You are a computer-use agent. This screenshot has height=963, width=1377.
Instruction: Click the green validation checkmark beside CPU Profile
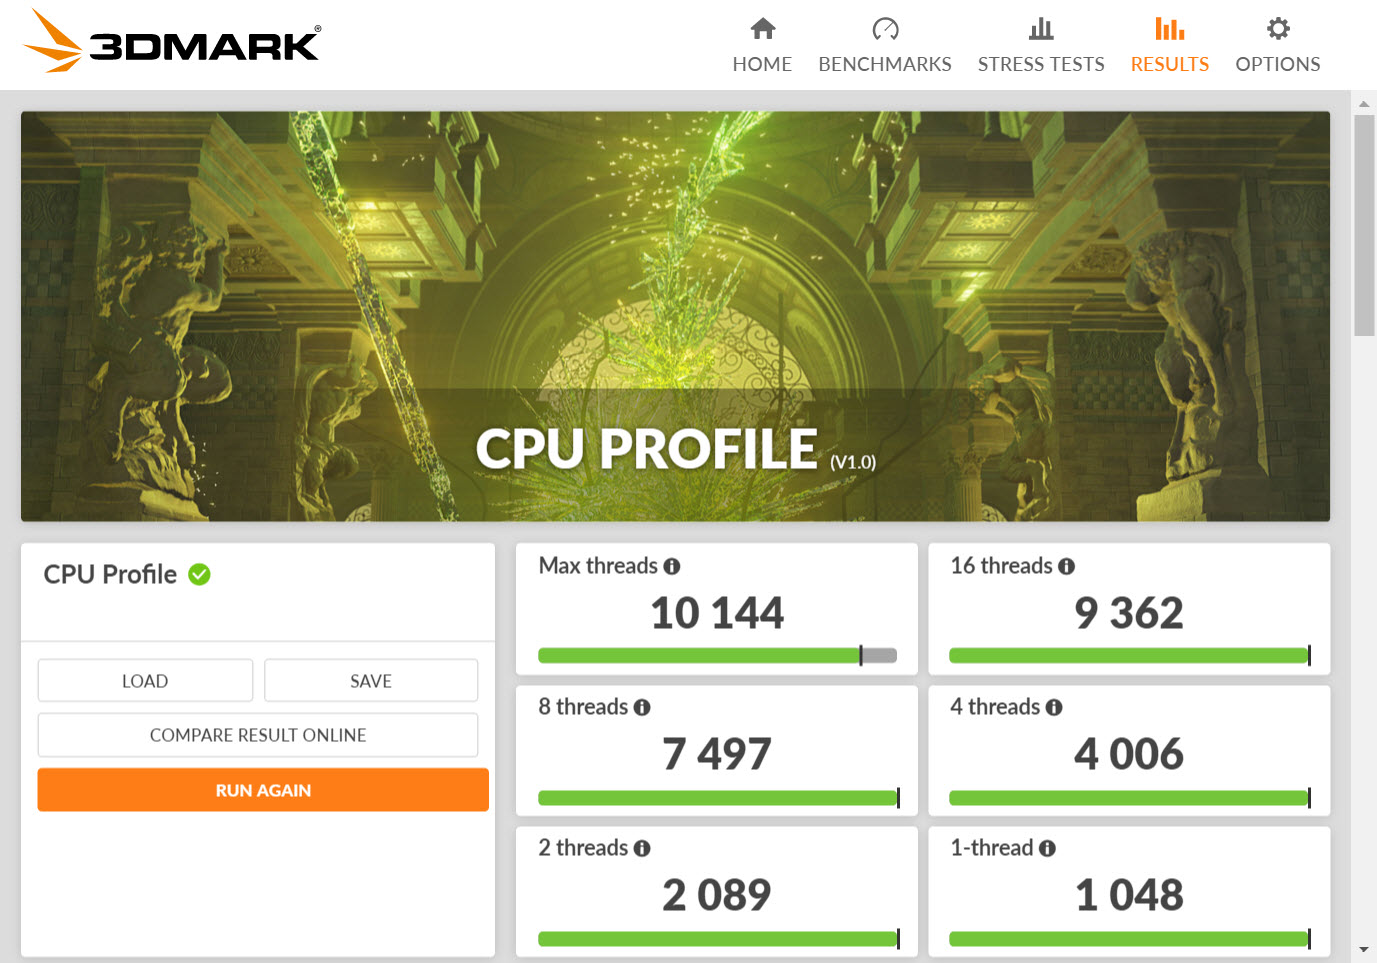click(x=199, y=574)
